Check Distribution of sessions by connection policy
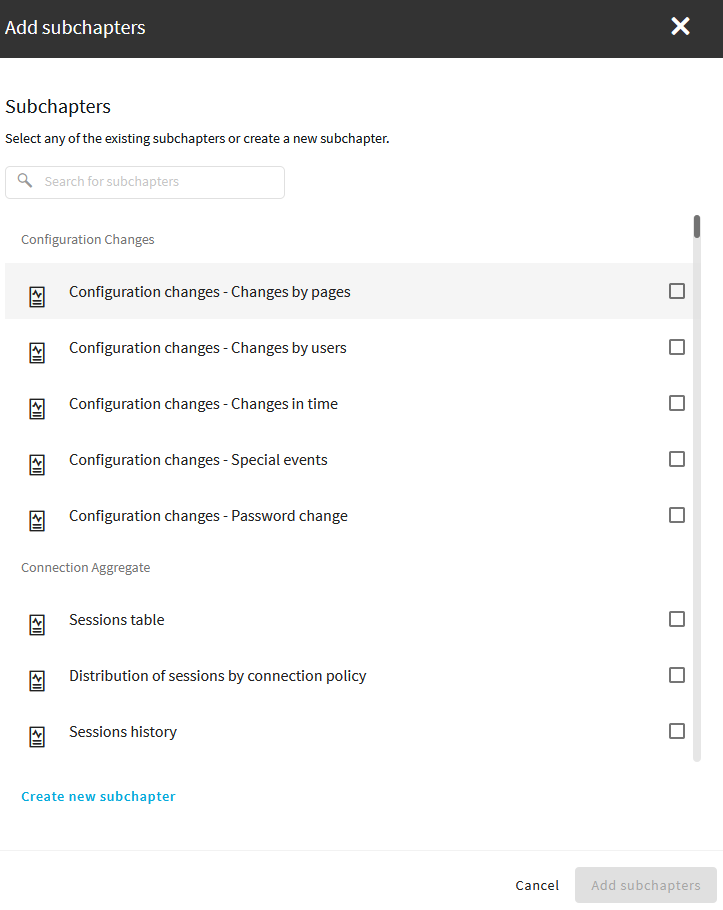The height and width of the screenshot is (910, 723). click(x=677, y=675)
